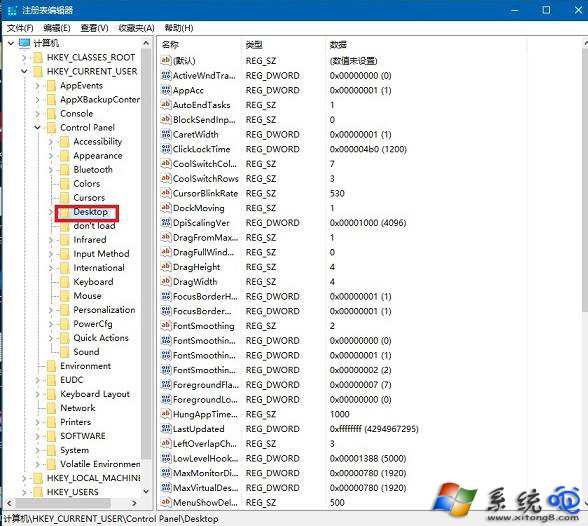This screenshot has height=526, width=588.
Task: Click the CursorBlinkRate string icon
Action: click(x=166, y=193)
